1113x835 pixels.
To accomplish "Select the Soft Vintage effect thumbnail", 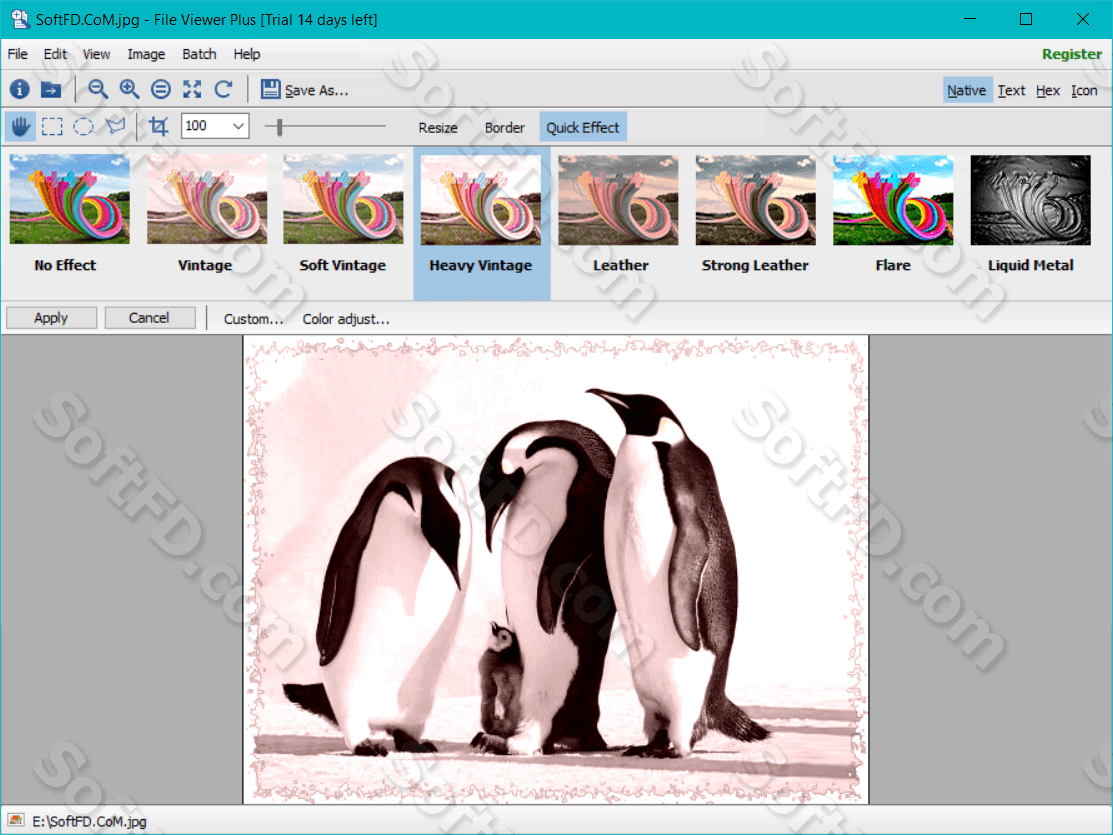I will click(x=344, y=200).
